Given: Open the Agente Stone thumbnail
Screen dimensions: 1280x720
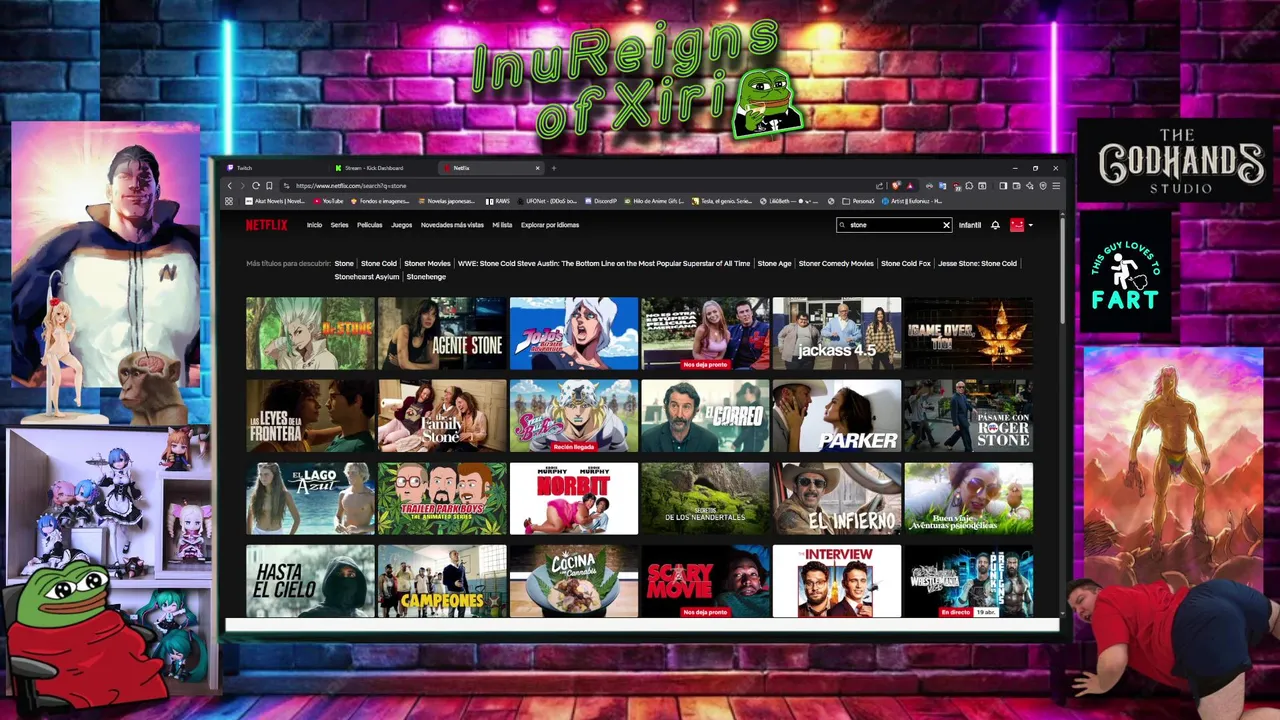Looking at the screenshot, I should 442,333.
